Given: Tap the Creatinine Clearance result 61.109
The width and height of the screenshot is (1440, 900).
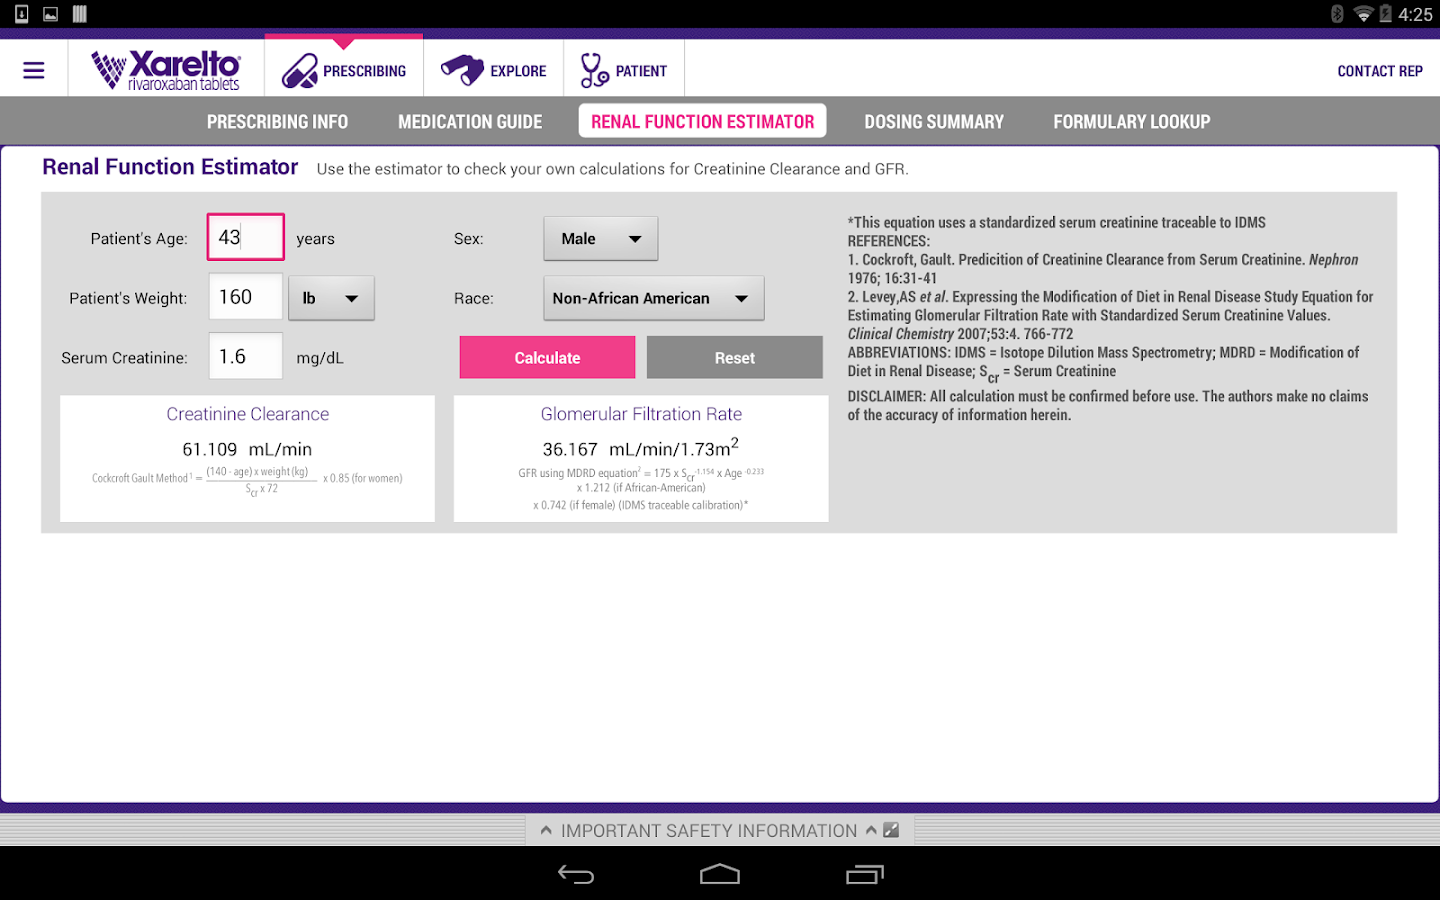Looking at the screenshot, I should coord(210,450).
